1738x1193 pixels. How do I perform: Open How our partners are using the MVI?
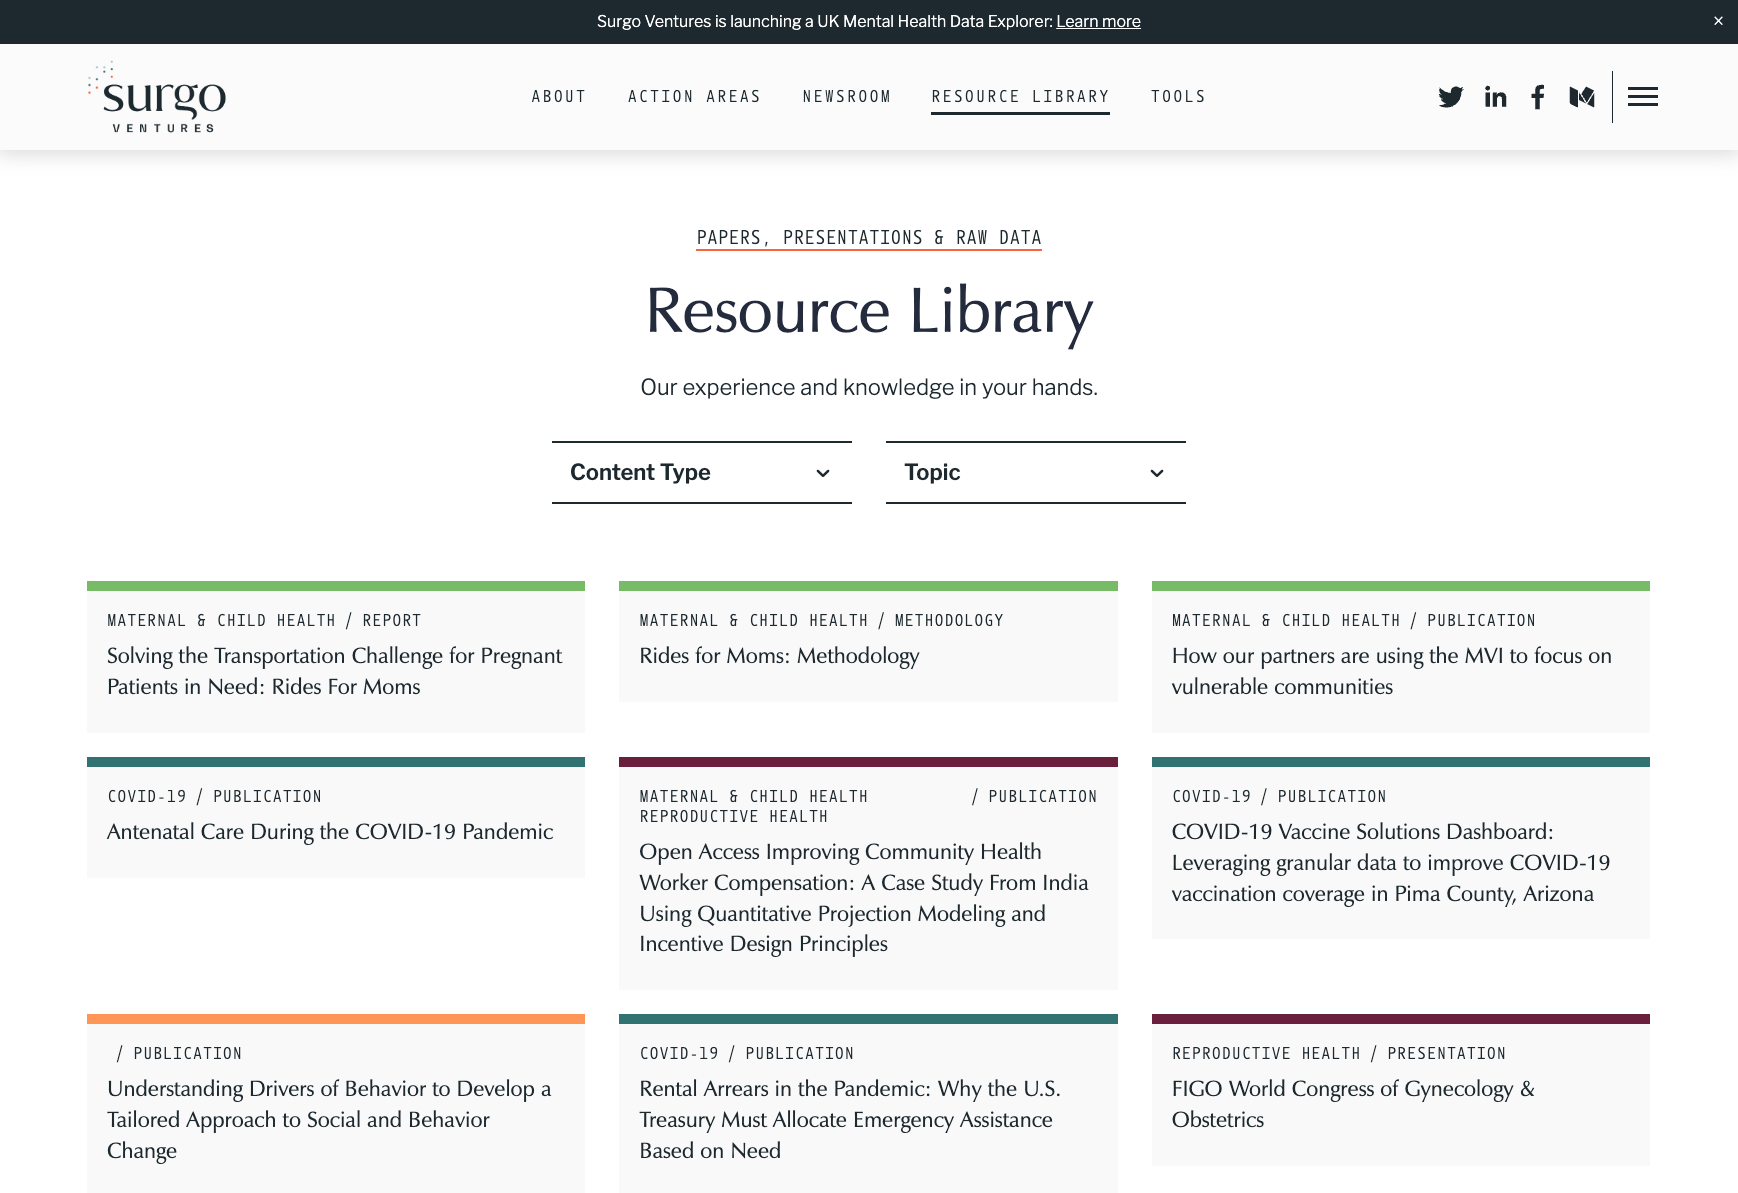pyautogui.click(x=1391, y=671)
